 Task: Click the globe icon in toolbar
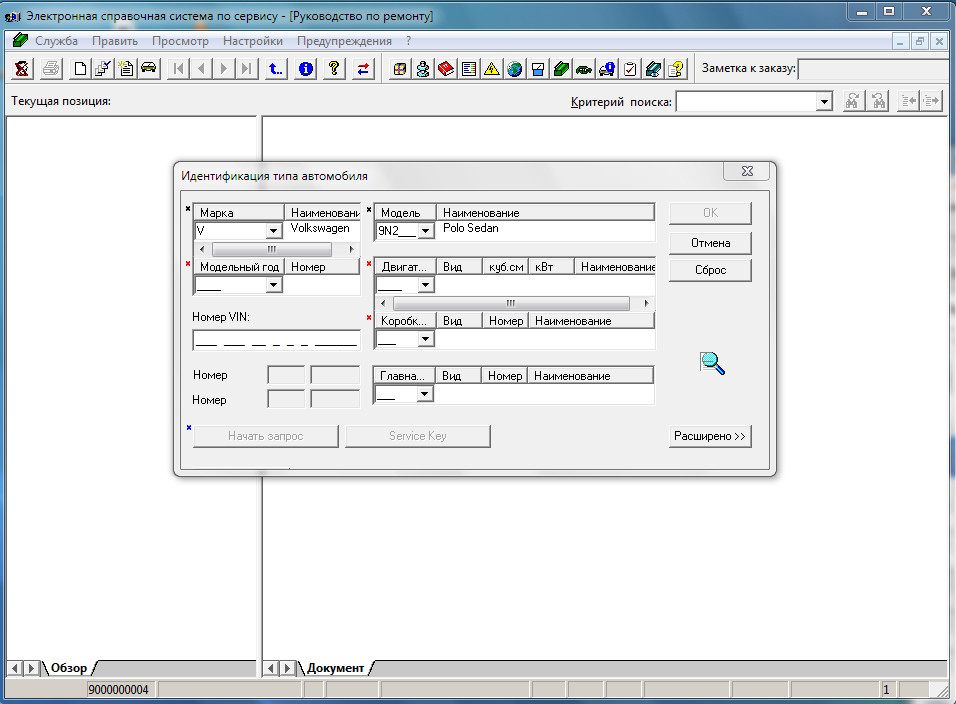(515, 69)
